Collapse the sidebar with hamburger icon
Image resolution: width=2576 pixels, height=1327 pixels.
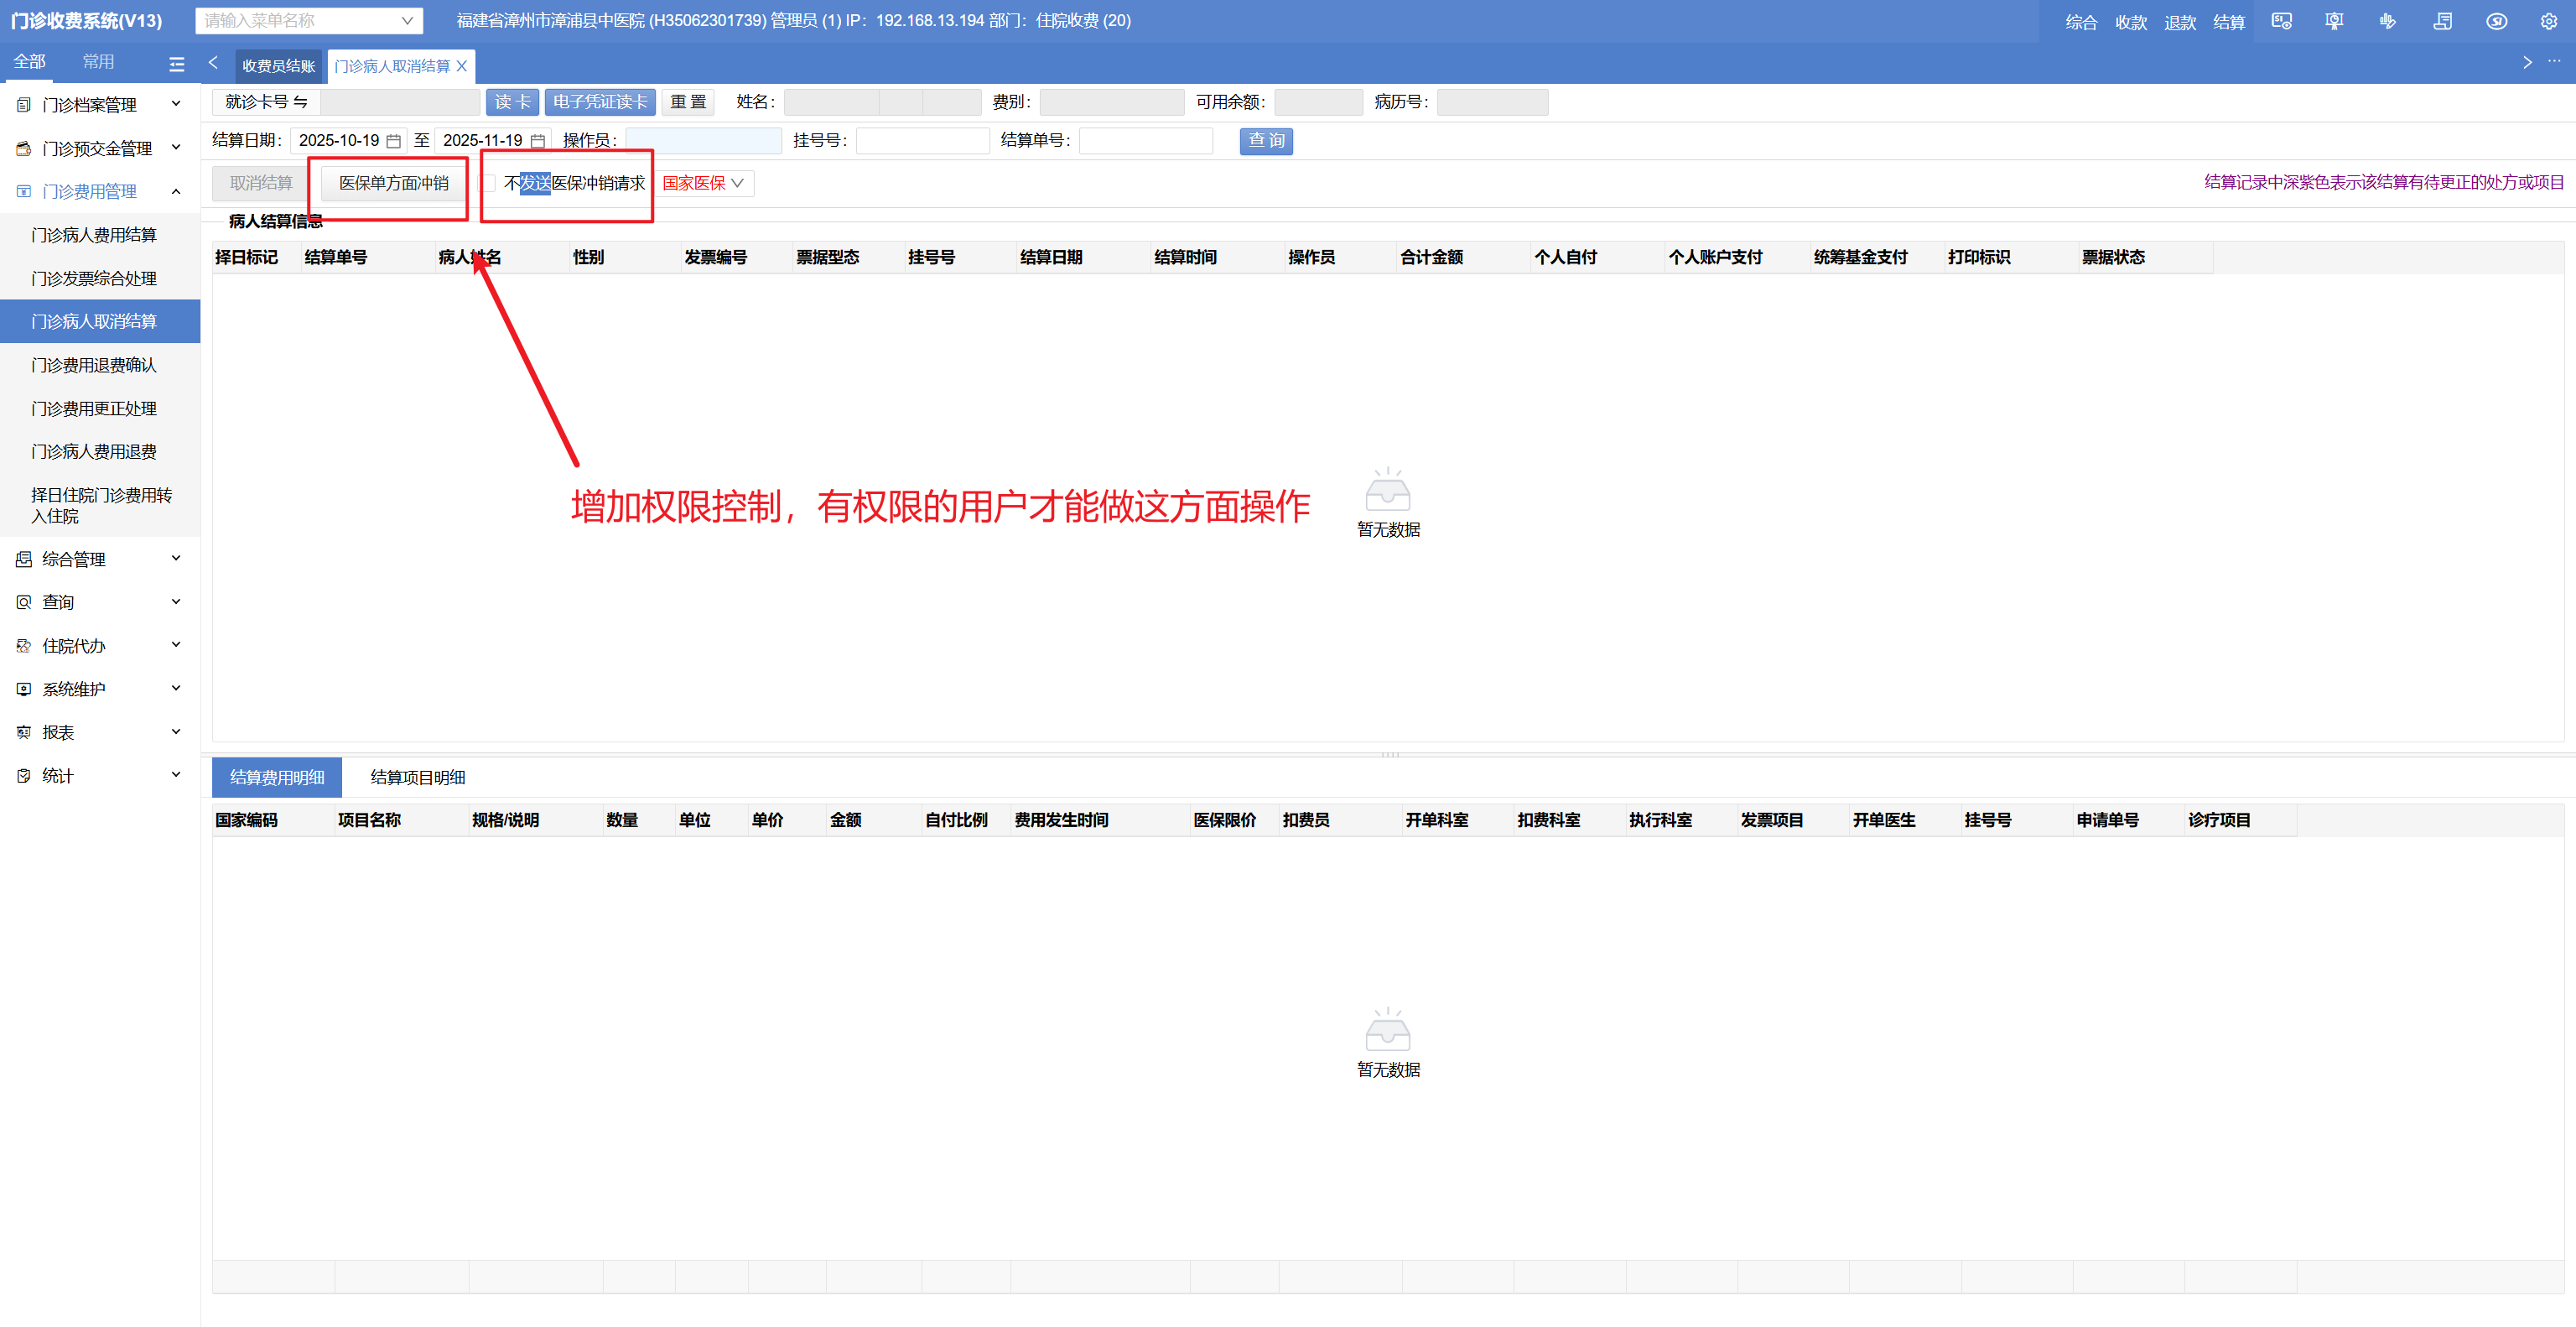pyautogui.click(x=177, y=64)
